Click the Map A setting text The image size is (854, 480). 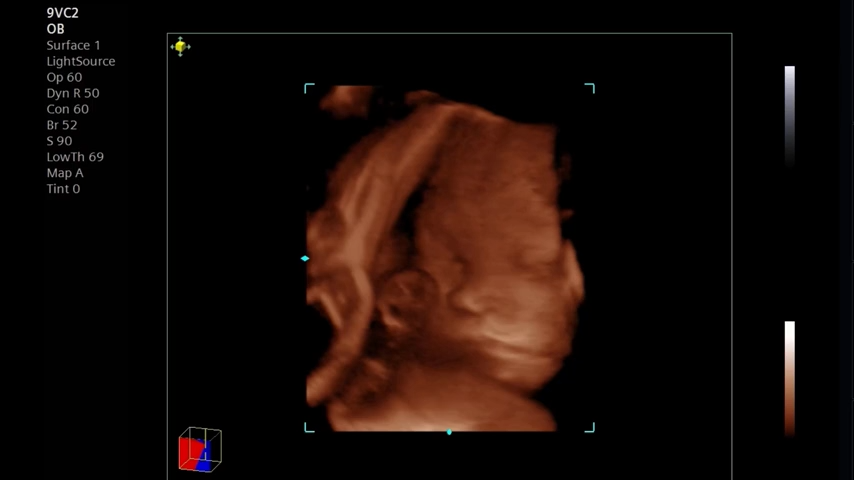65,173
